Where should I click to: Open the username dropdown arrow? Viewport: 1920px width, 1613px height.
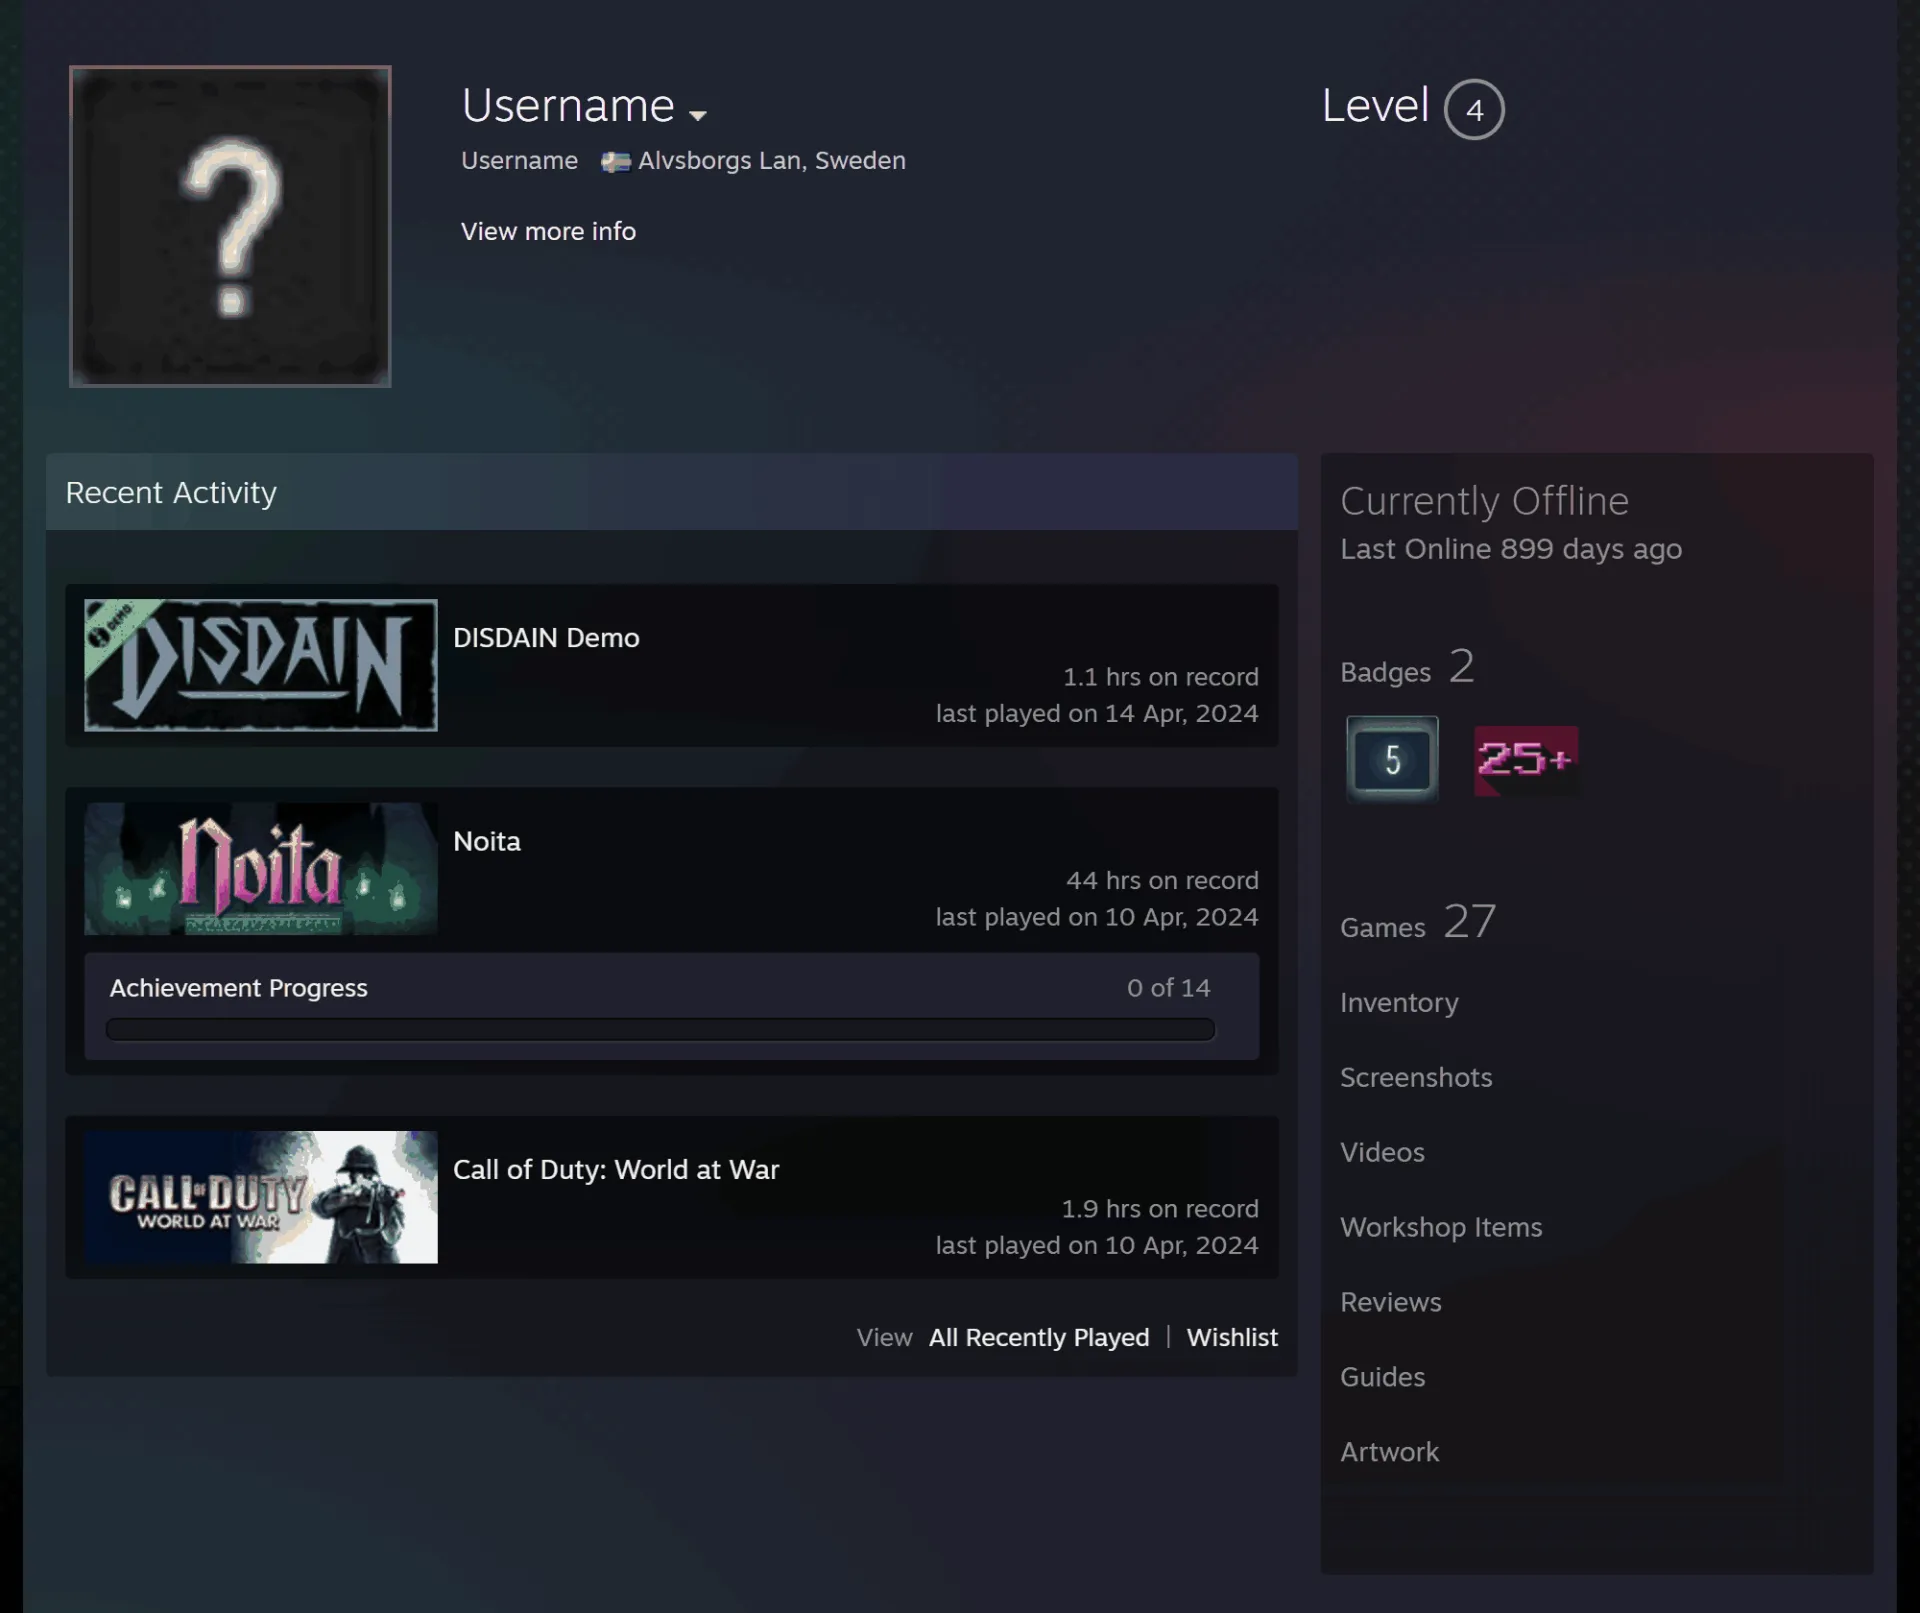point(698,115)
